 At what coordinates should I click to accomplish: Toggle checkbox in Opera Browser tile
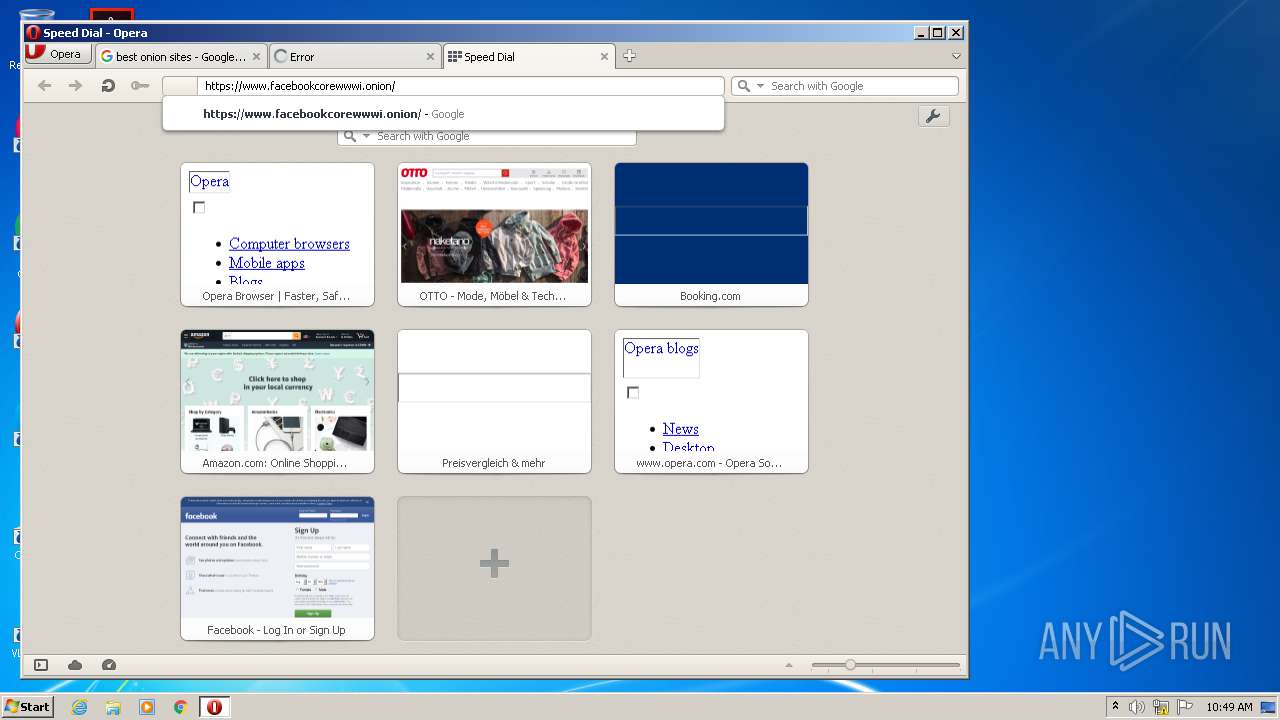(x=199, y=208)
